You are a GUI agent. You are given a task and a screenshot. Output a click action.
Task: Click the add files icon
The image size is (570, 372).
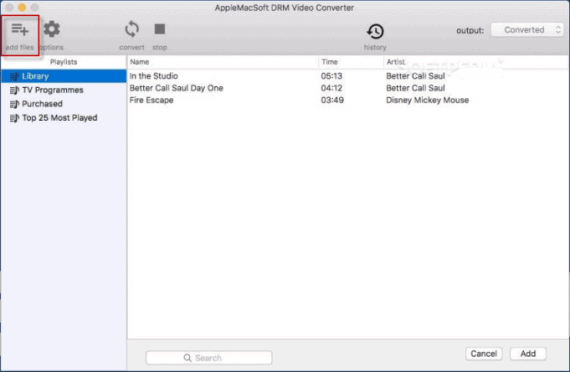coord(20,29)
